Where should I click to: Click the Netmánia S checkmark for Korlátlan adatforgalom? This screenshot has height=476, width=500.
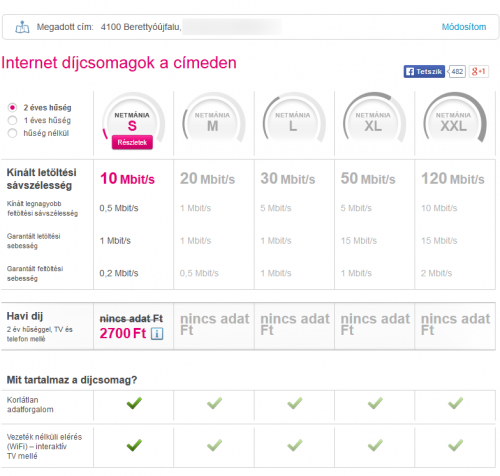pyautogui.click(x=134, y=403)
